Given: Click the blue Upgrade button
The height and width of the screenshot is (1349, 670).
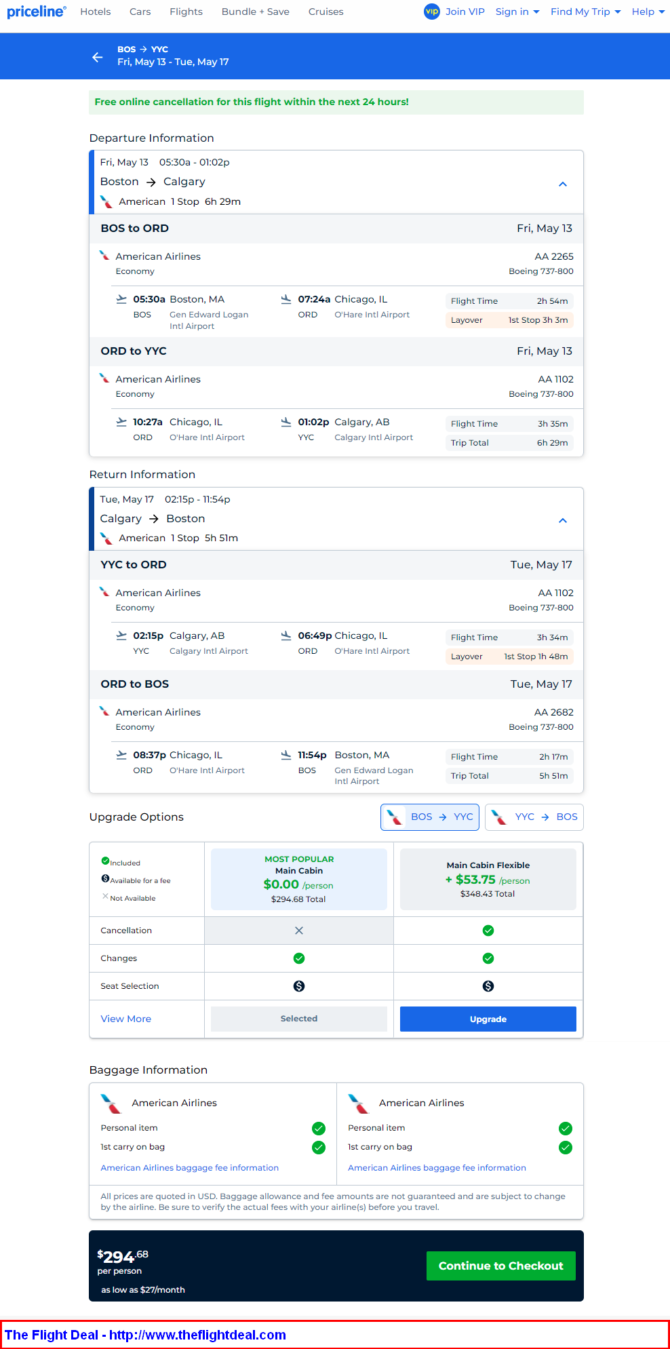Looking at the screenshot, I should (488, 1019).
